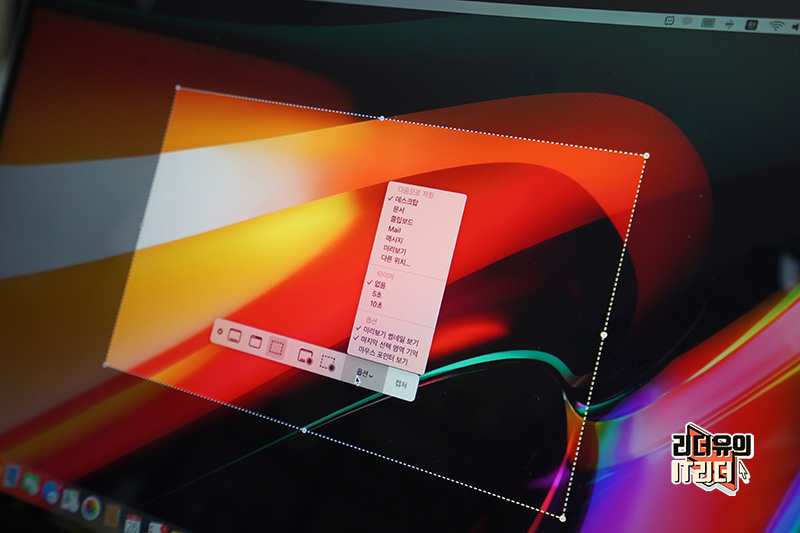Viewport: 800px width, 533px height.
Task: Open the 옵션 options dropdown
Action: coord(364,374)
